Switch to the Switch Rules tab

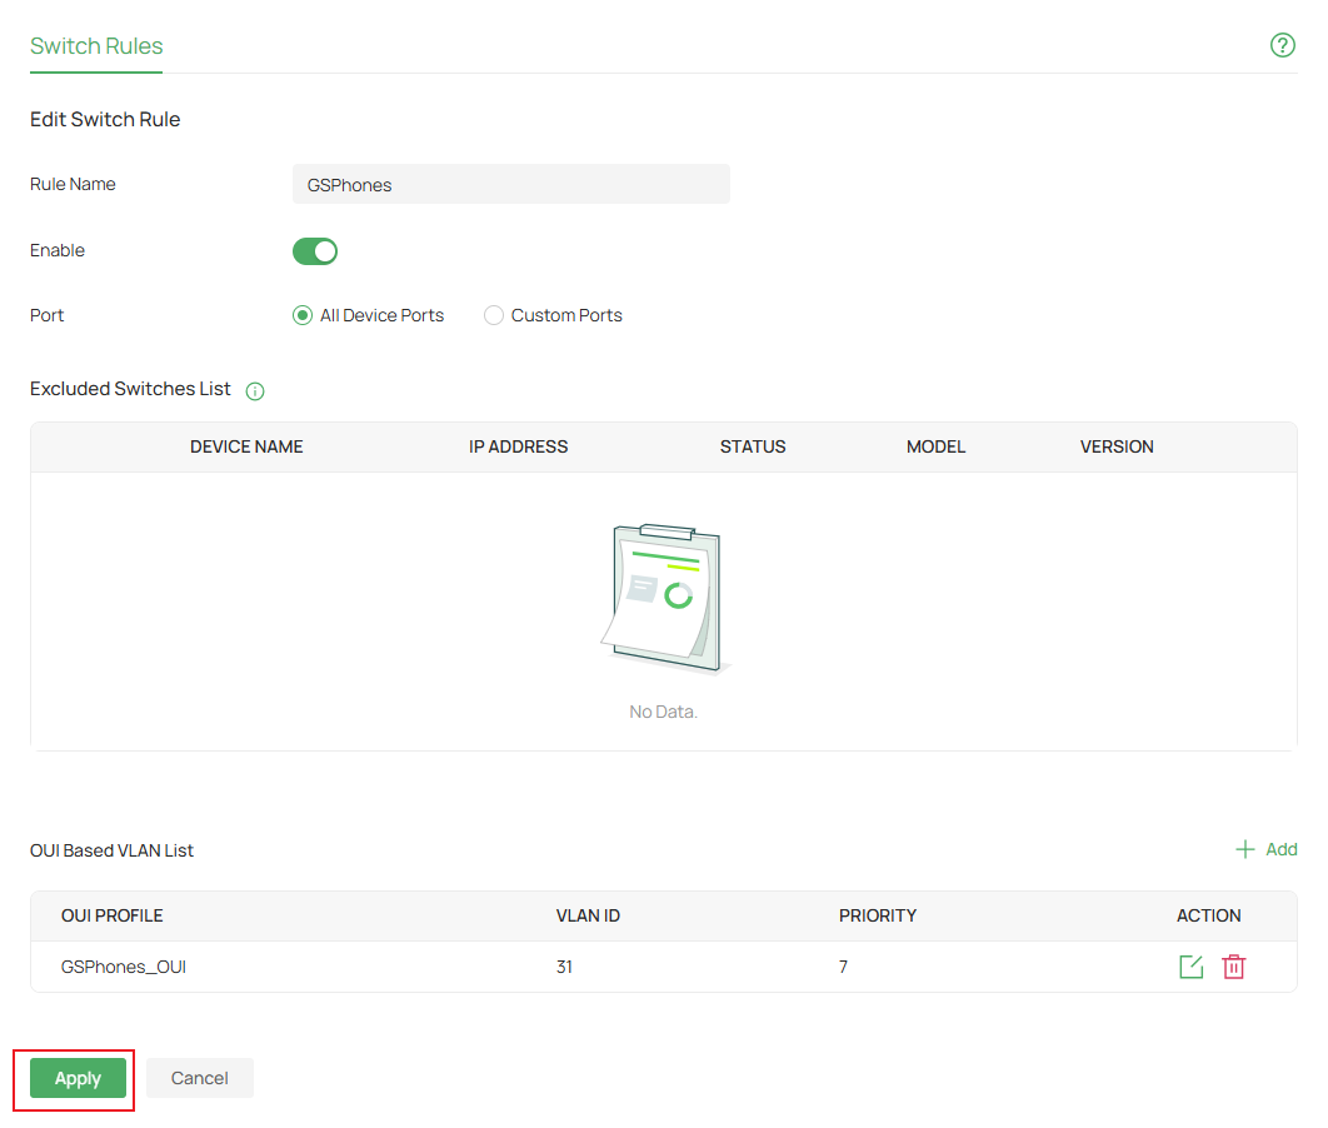96,46
